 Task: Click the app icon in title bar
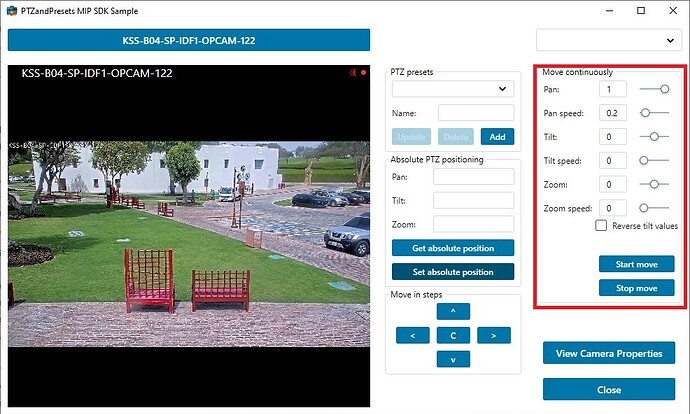coord(11,11)
